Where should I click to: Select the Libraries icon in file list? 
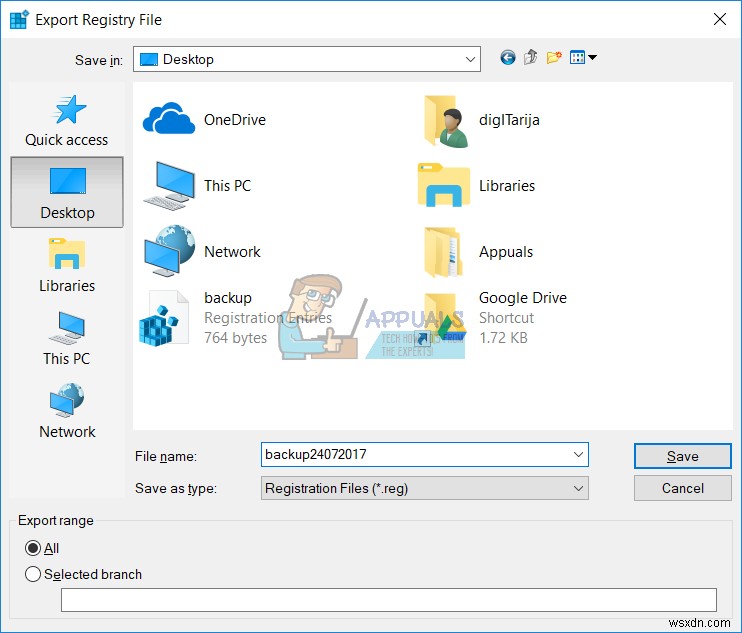pos(443,185)
